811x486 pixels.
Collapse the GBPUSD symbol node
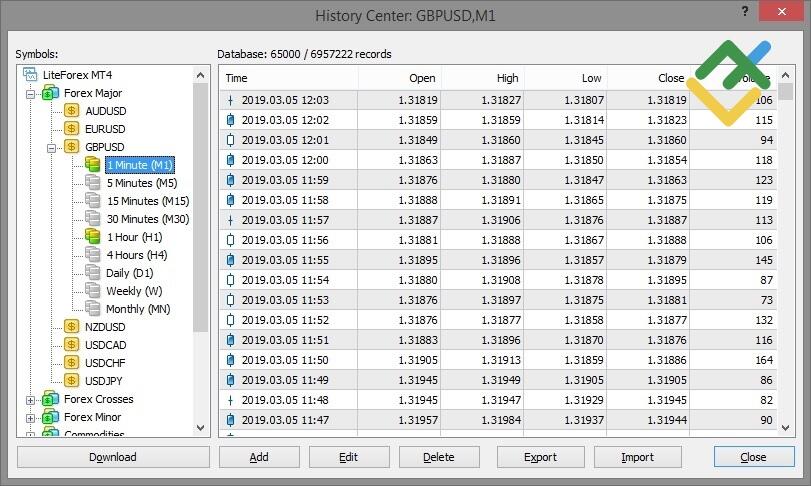coord(51,148)
